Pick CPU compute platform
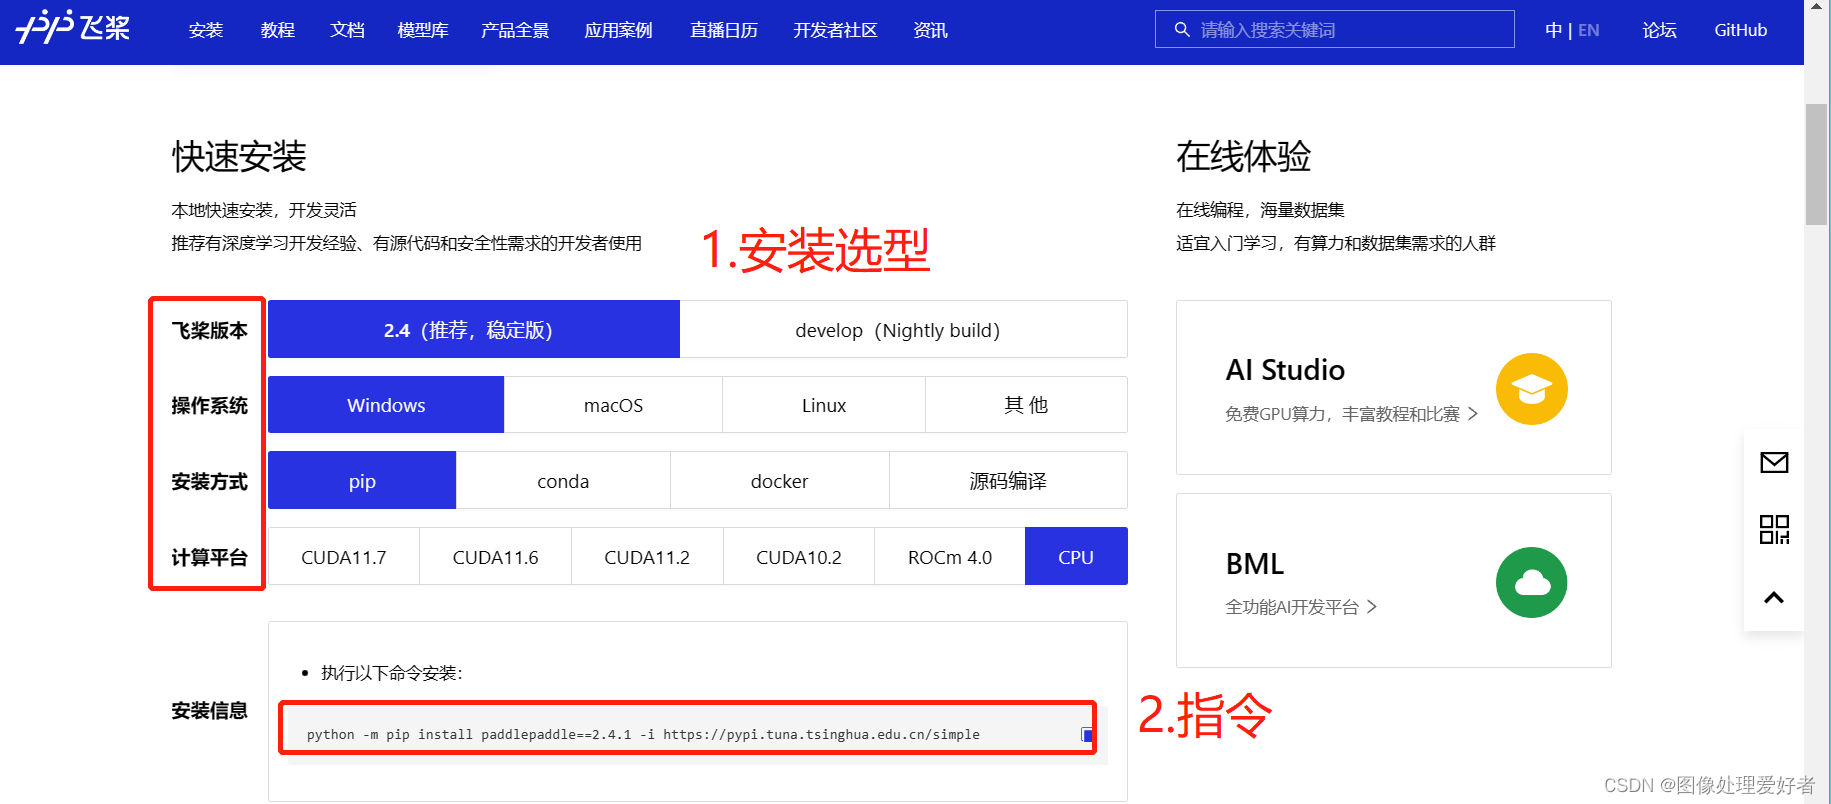Screen dimensions: 1831x804 point(1076,557)
